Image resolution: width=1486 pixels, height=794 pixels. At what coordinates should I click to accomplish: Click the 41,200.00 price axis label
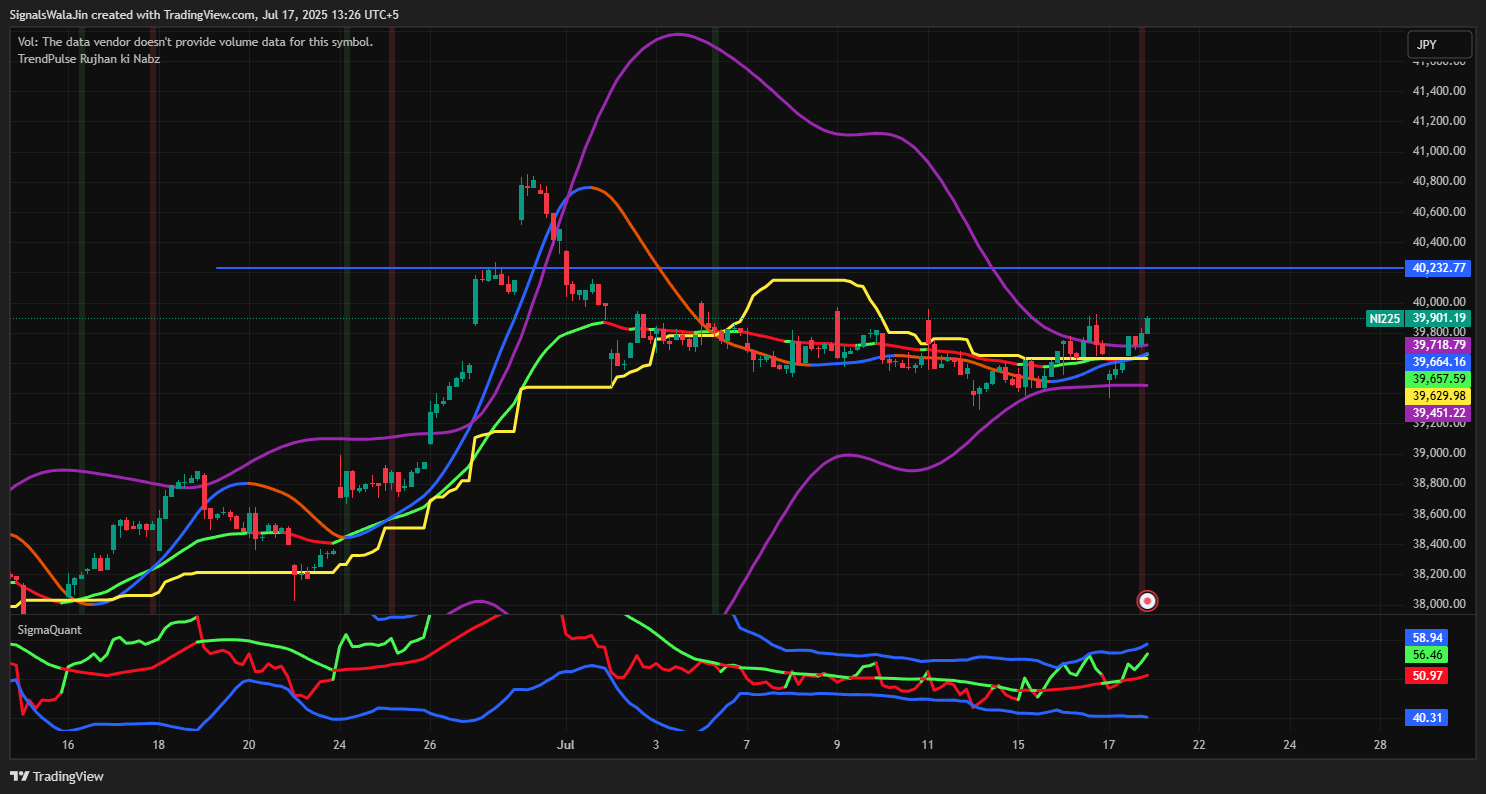tap(1439, 121)
